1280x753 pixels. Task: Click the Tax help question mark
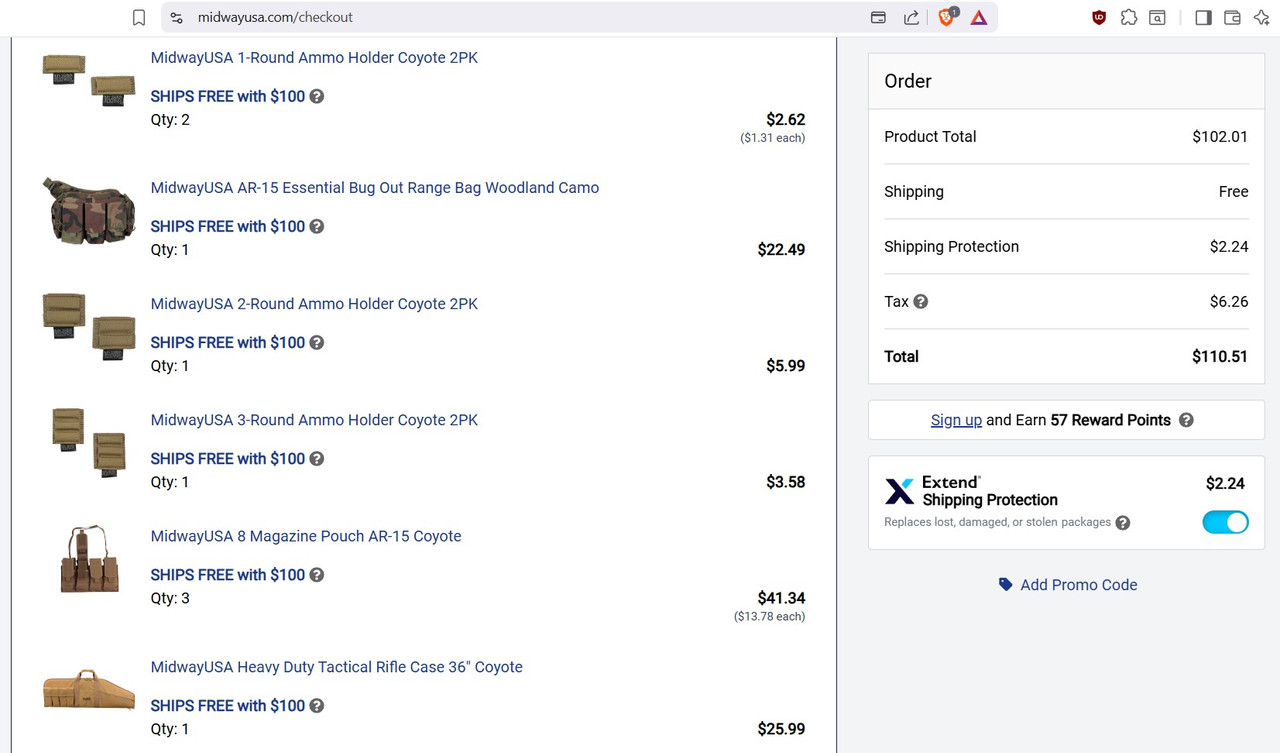click(920, 301)
